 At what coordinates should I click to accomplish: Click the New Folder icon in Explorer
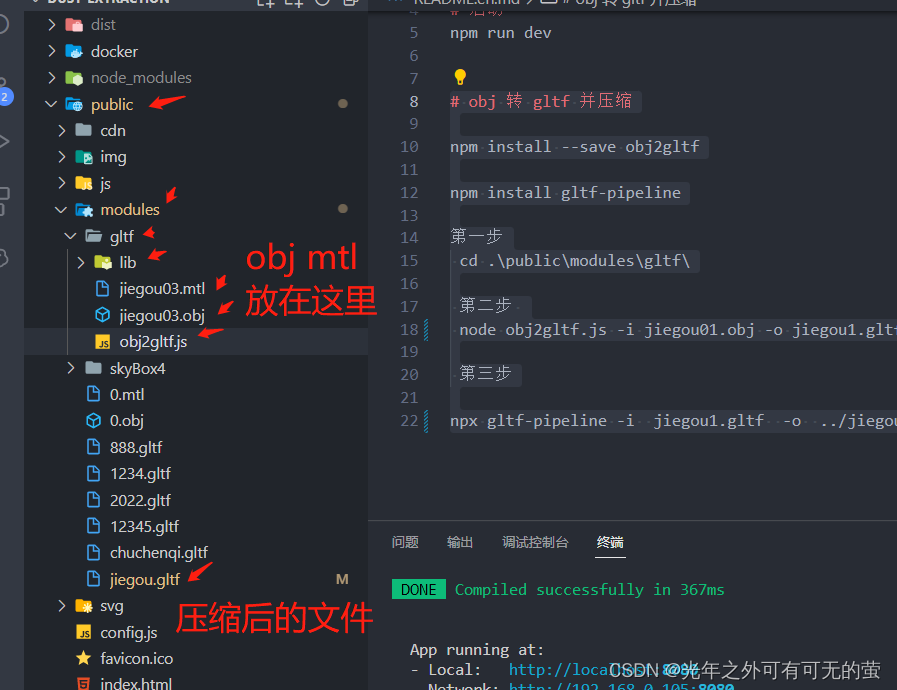(293, 5)
